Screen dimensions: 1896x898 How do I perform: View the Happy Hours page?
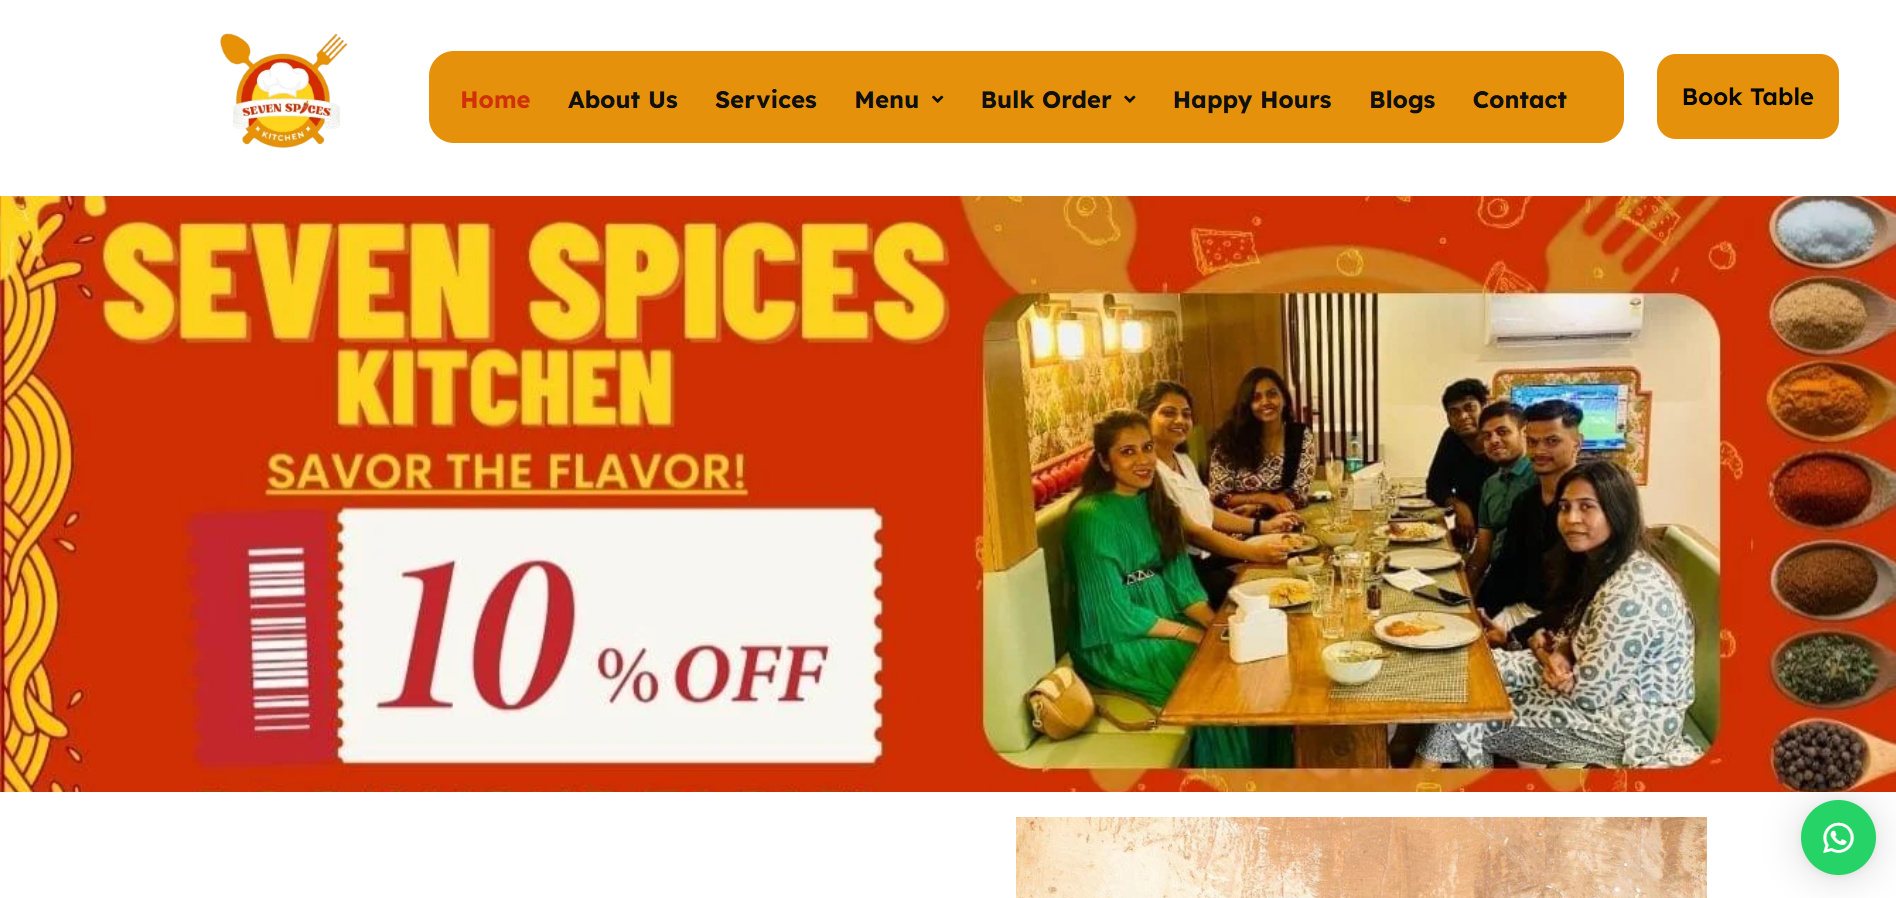tap(1252, 100)
